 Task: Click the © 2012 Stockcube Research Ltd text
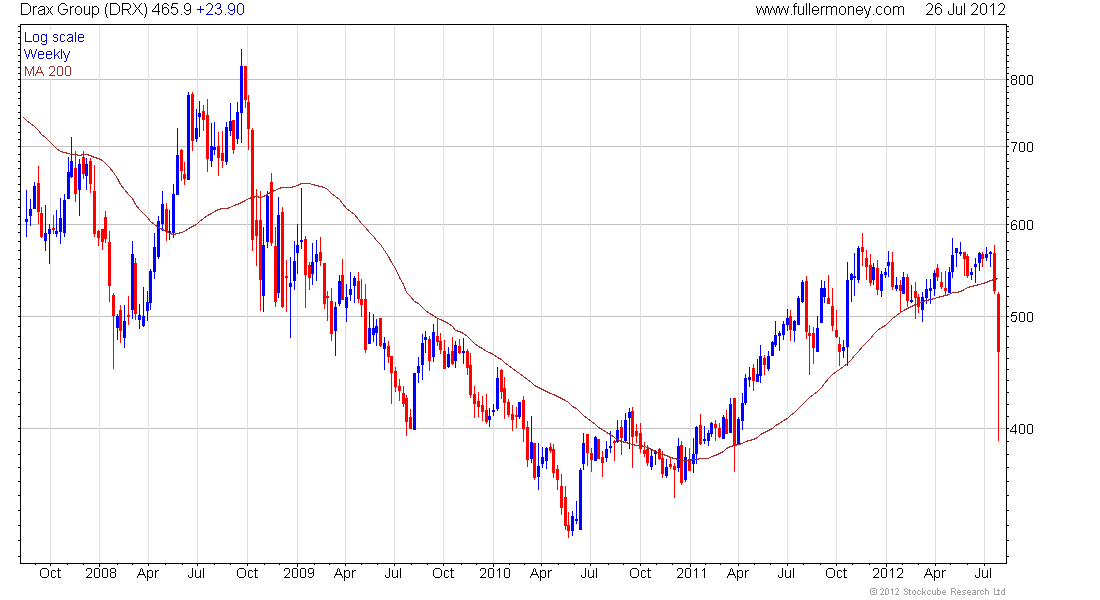click(937, 592)
